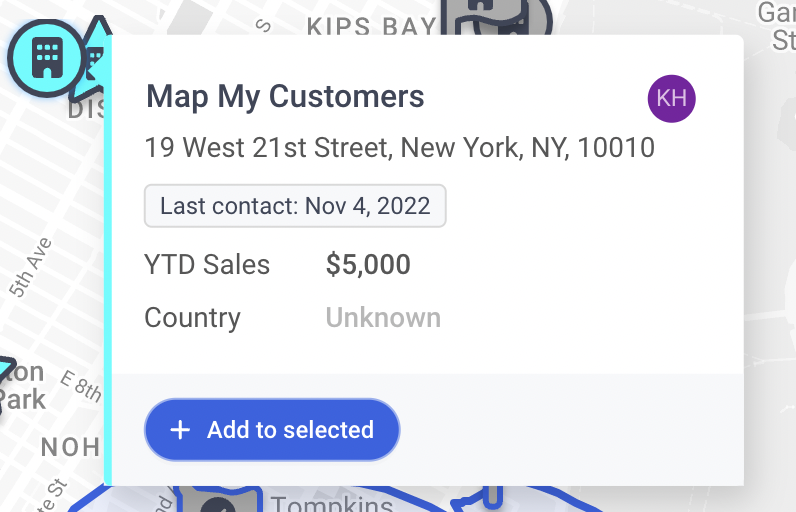Click the Add to selected button

272,430
